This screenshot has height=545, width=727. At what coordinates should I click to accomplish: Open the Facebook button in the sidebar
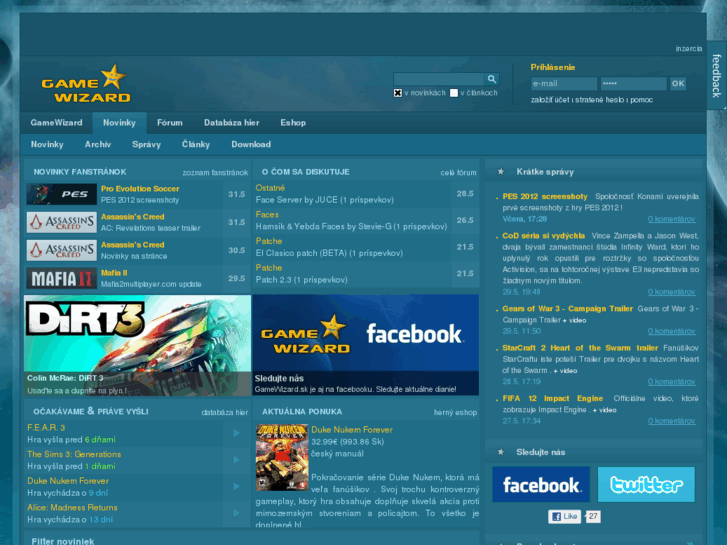541,485
